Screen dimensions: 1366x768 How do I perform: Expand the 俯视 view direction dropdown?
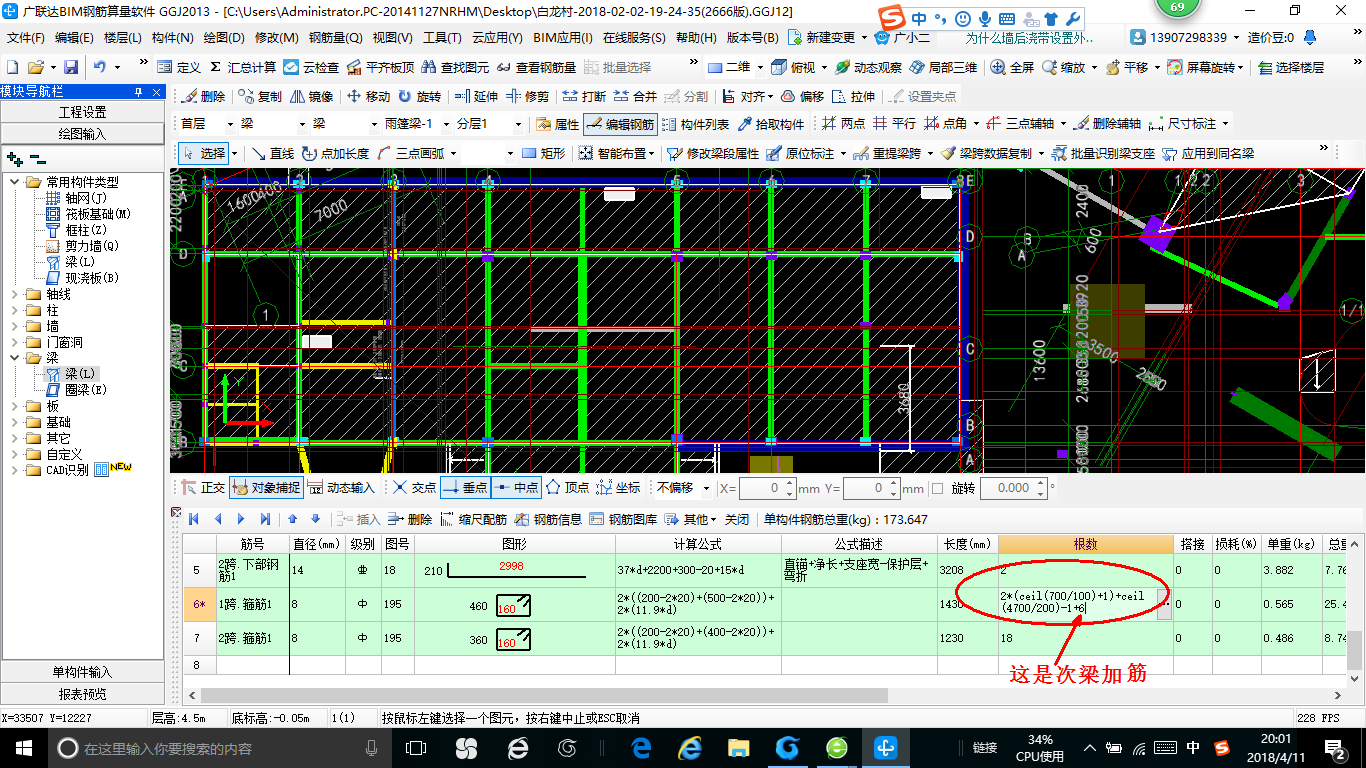click(x=824, y=67)
